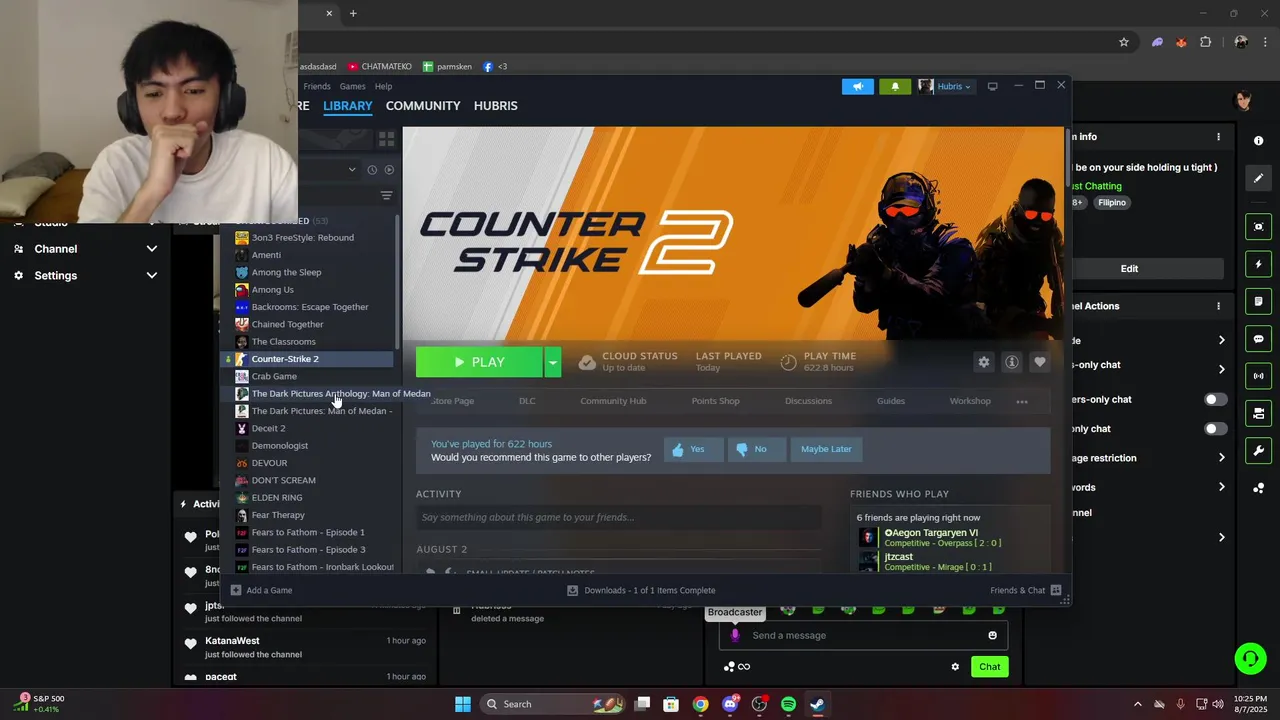Open the Steam Friends menu
This screenshot has width=1280, height=720.
[317, 87]
